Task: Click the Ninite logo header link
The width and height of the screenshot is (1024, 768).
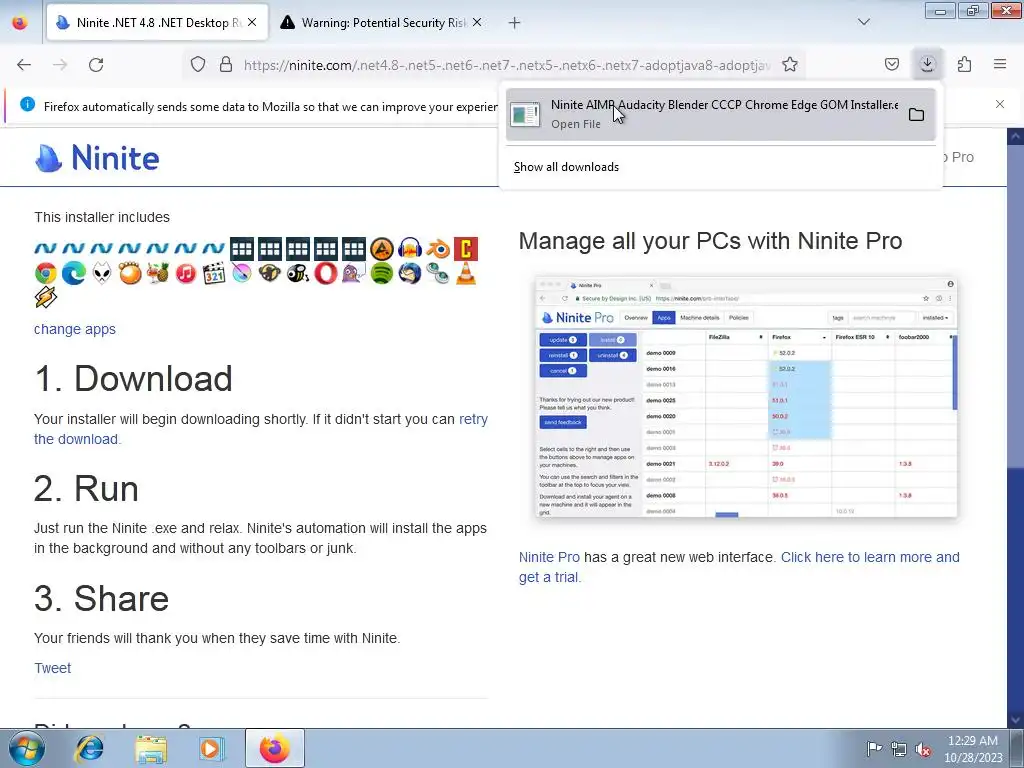Action: tap(97, 157)
